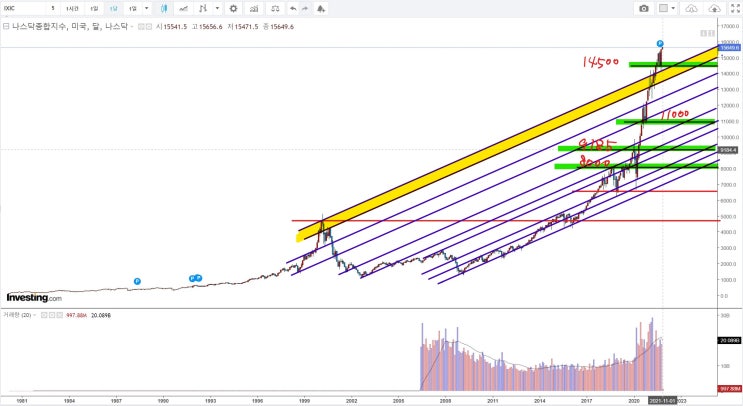The height and width of the screenshot is (406, 743).
Task: Select the 1달 button beside the dropdown
Action: click(x=133, y=9)
